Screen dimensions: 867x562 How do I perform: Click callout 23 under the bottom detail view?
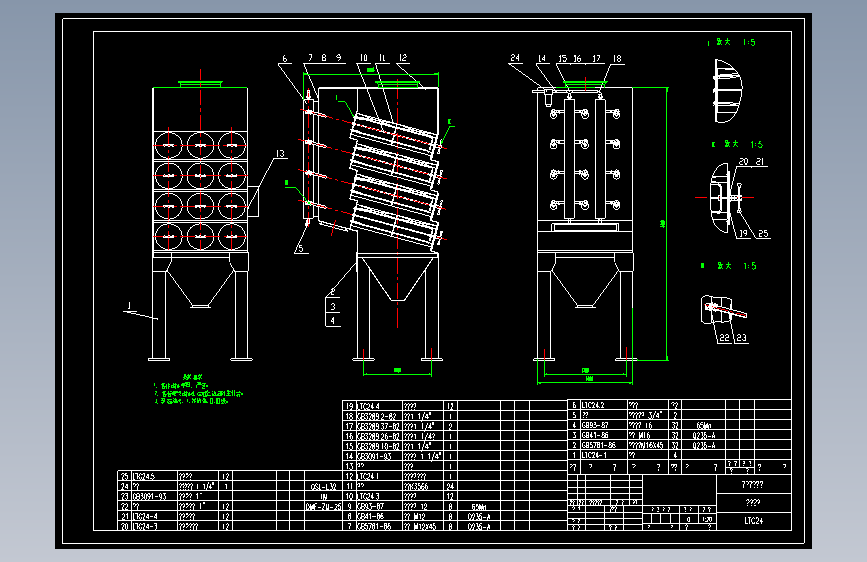[741, 337]
